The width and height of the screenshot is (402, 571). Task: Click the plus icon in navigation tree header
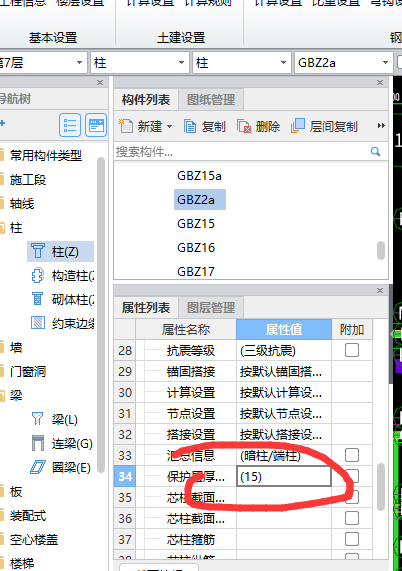pyautogui.click(x=2, y=123)
